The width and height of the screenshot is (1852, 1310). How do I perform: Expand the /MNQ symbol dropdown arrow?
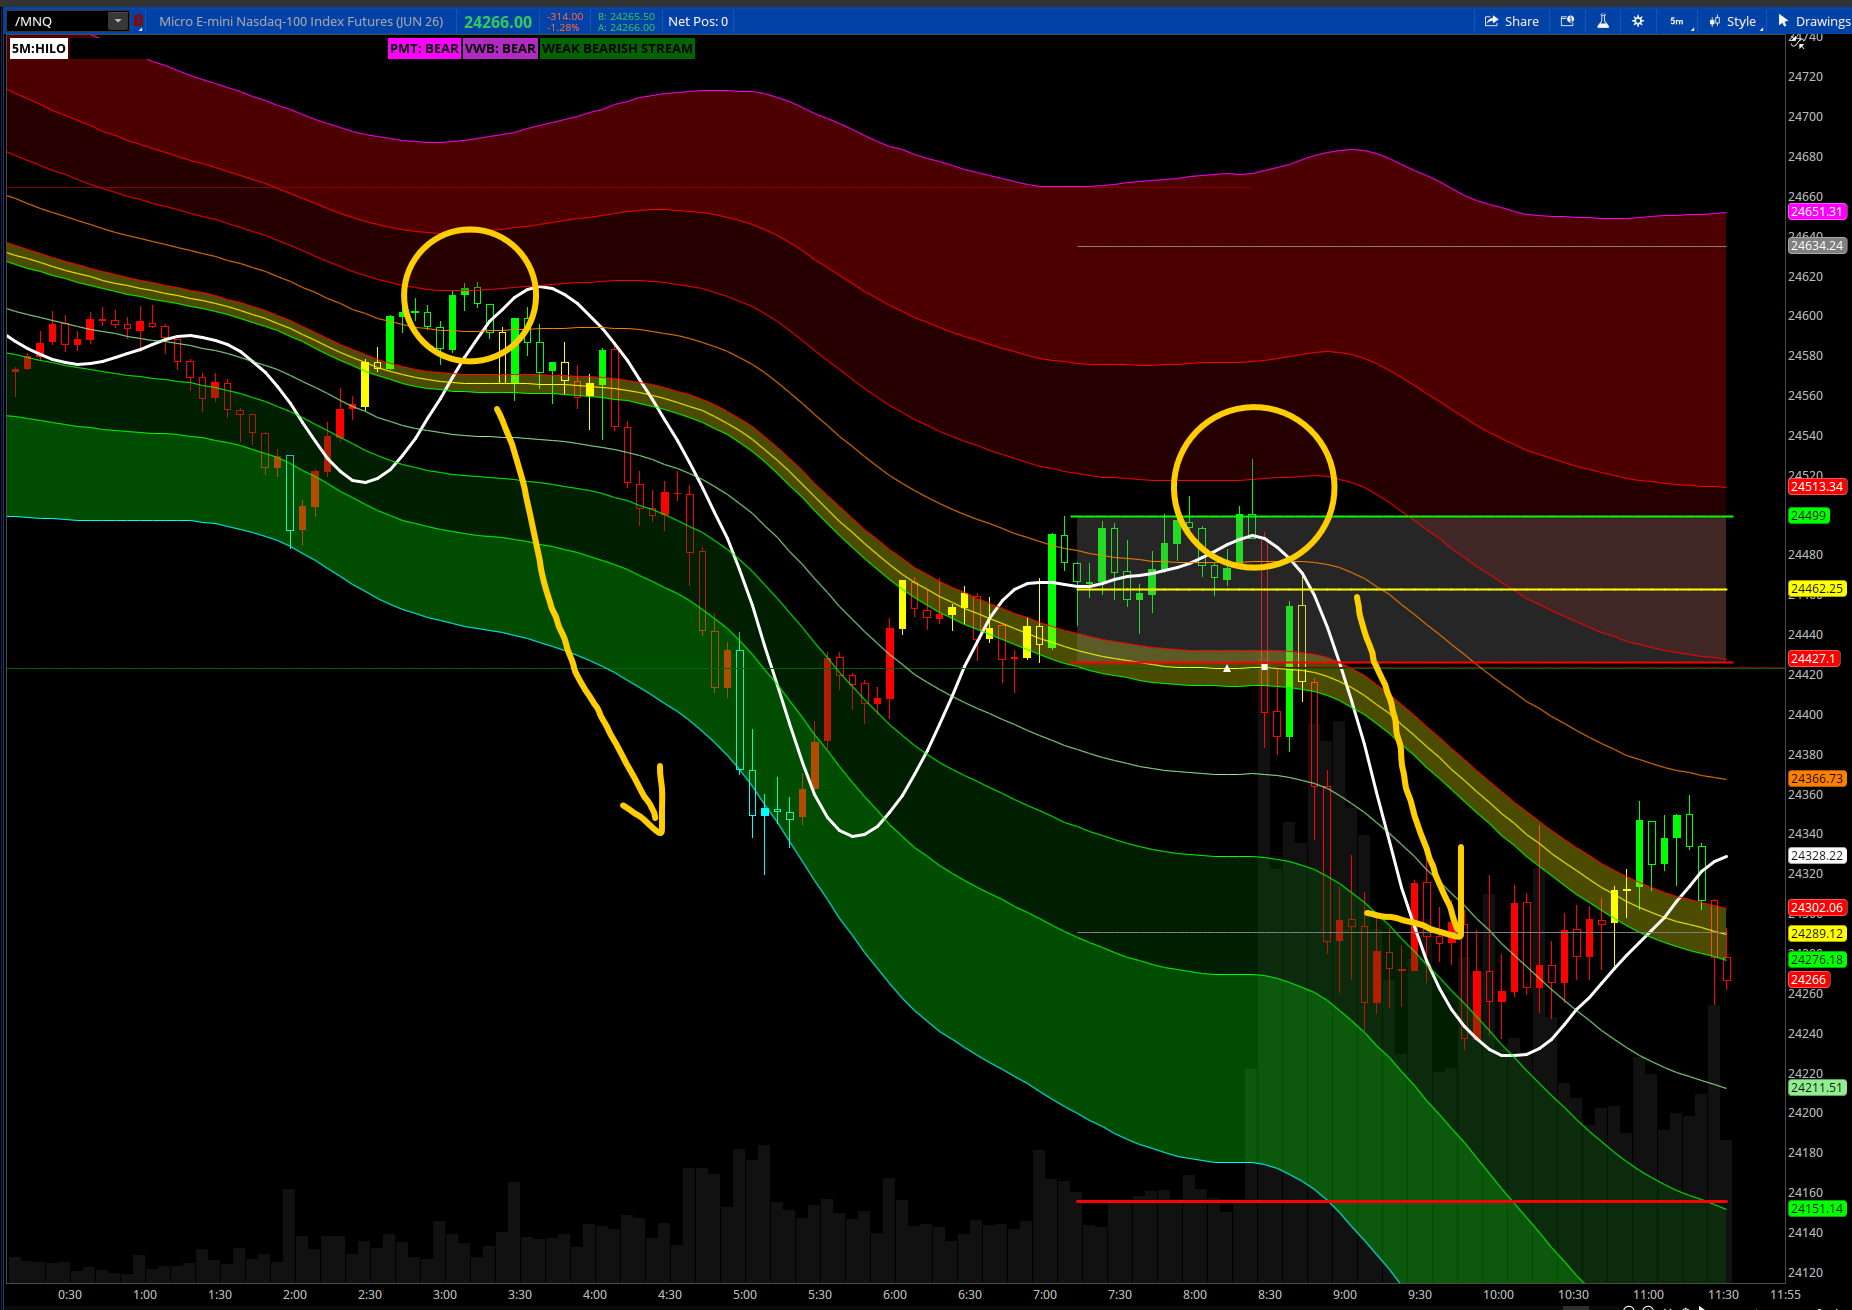[118, 21]
